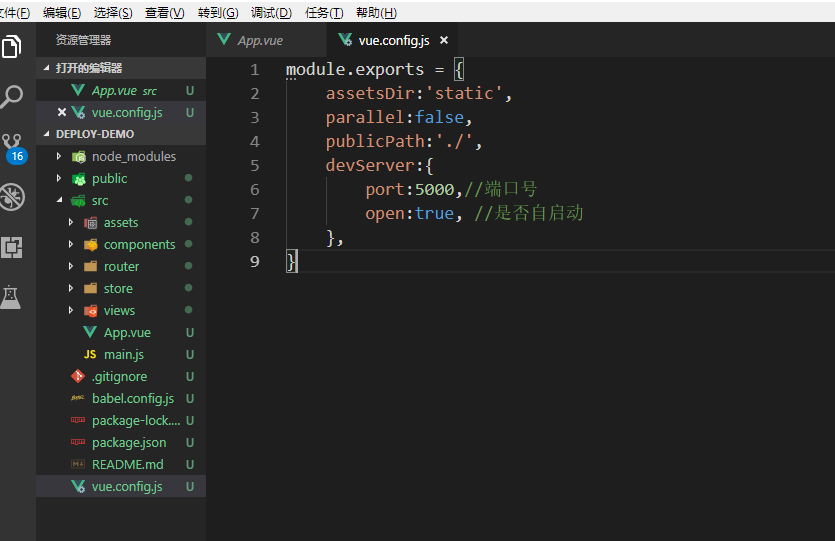The height and width of the screenshot is (541, 835).
Task: Close the vue.config.js editor tab
Action: point(444,40)
